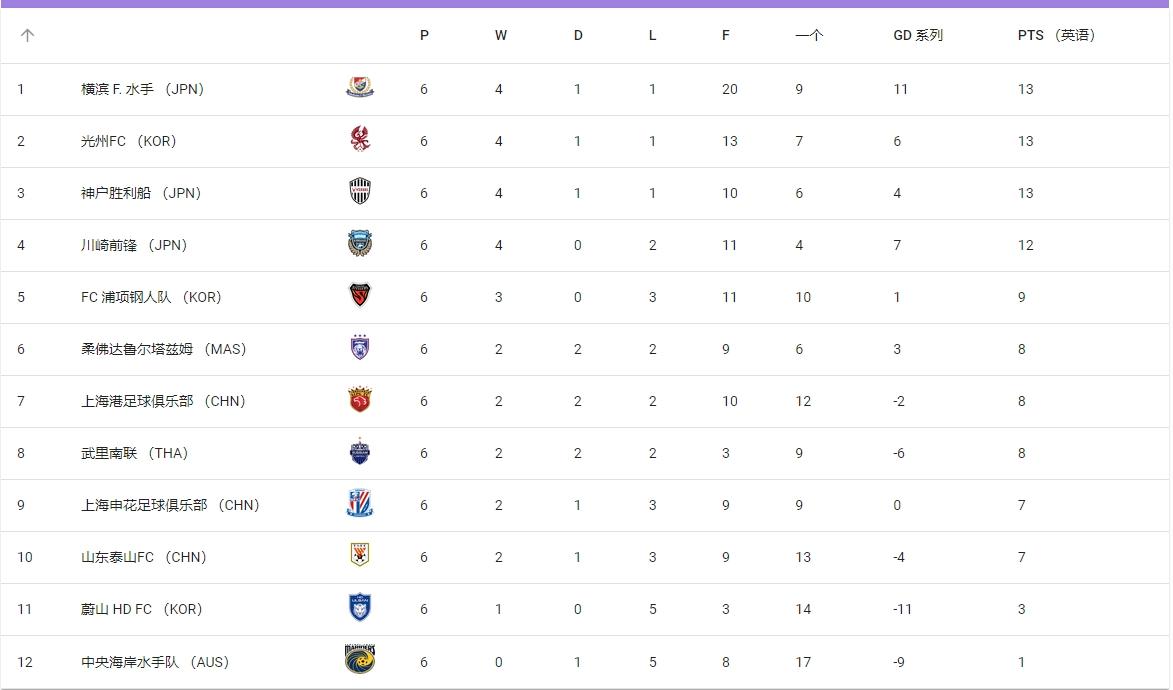Click the 蔚山 HD FC club crest
The height and width of the screenshot is (690, 1173).
pos(360,608)
